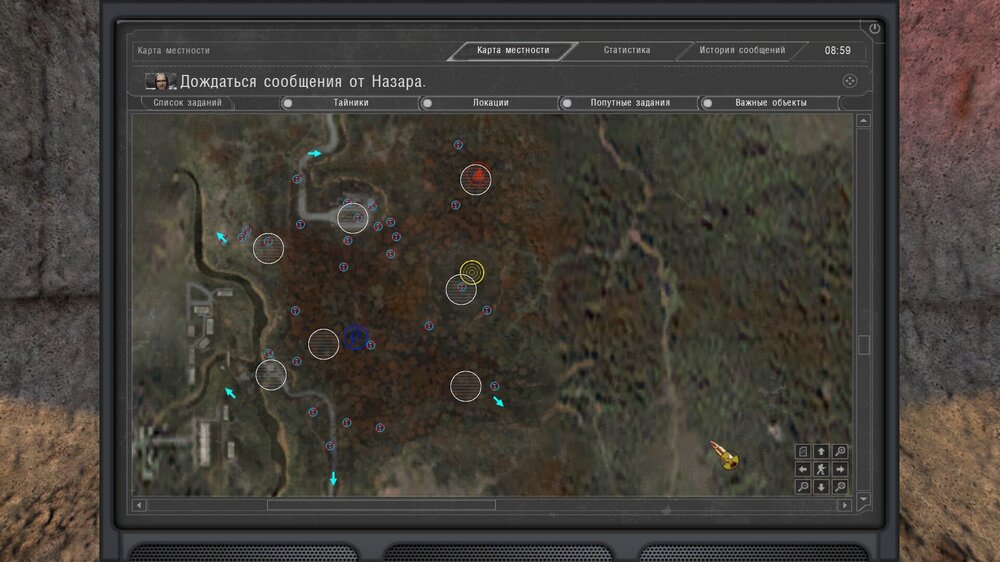
Task: Toggle the Локации map filter
Action: [x=490, y=103]
